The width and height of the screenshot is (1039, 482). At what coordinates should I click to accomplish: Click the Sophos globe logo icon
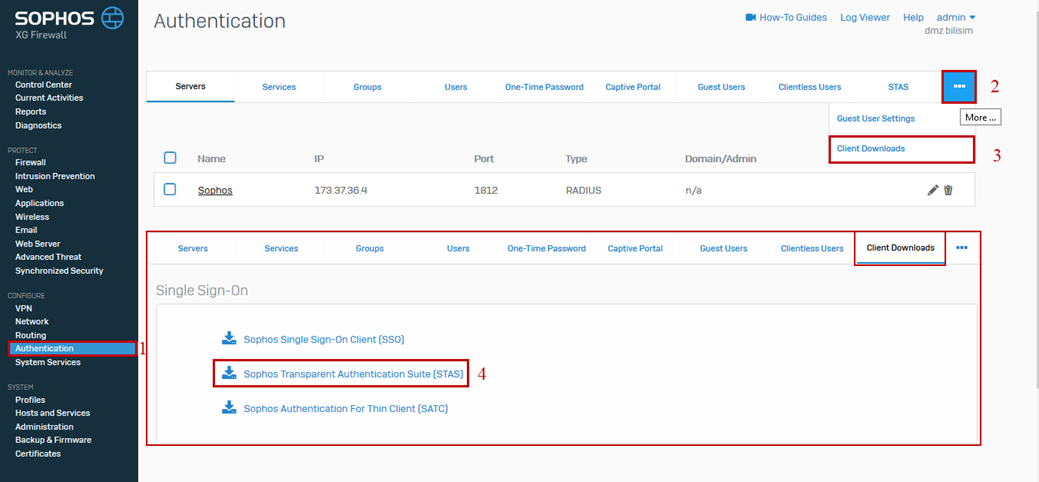(112, 19)
